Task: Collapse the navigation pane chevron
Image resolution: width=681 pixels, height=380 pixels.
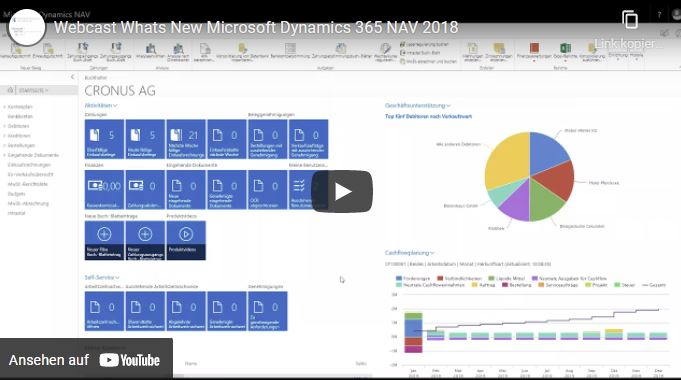Action: [72, 77]
